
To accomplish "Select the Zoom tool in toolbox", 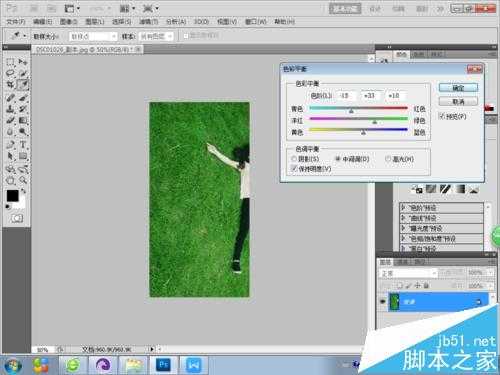I will tap(22, 180).
